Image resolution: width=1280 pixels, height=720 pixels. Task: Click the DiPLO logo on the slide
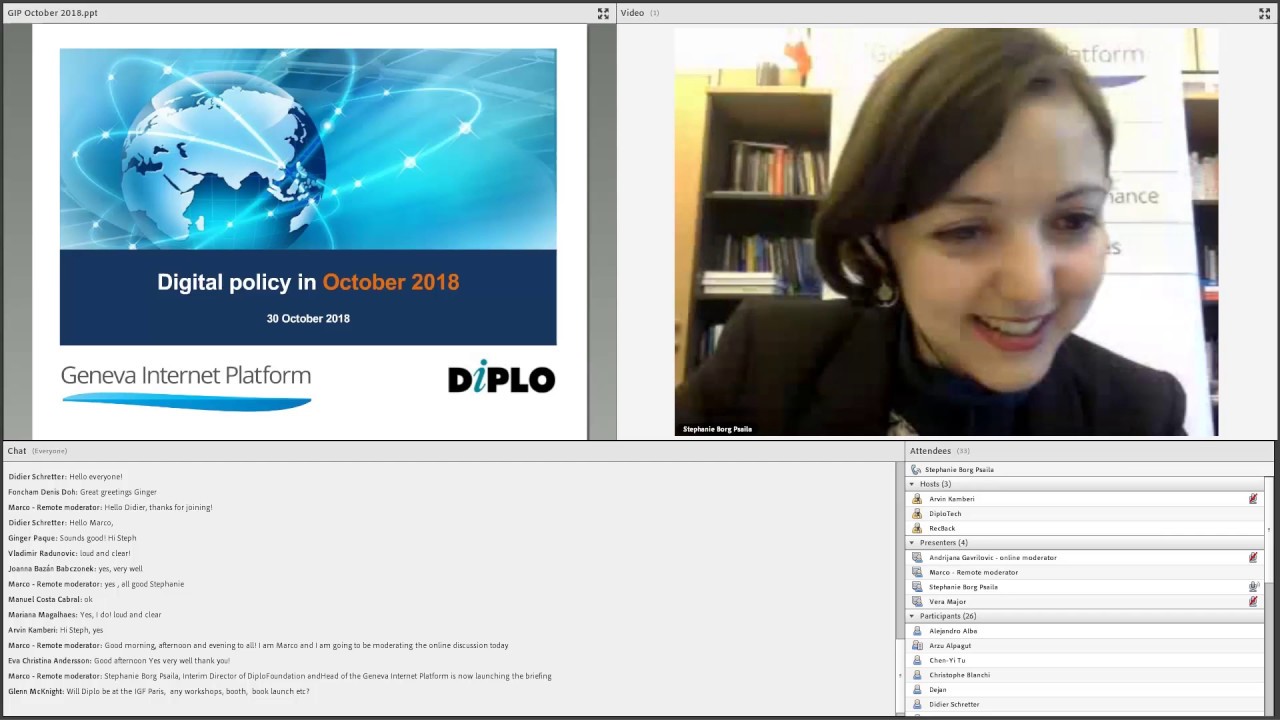[x=501, y=377]
